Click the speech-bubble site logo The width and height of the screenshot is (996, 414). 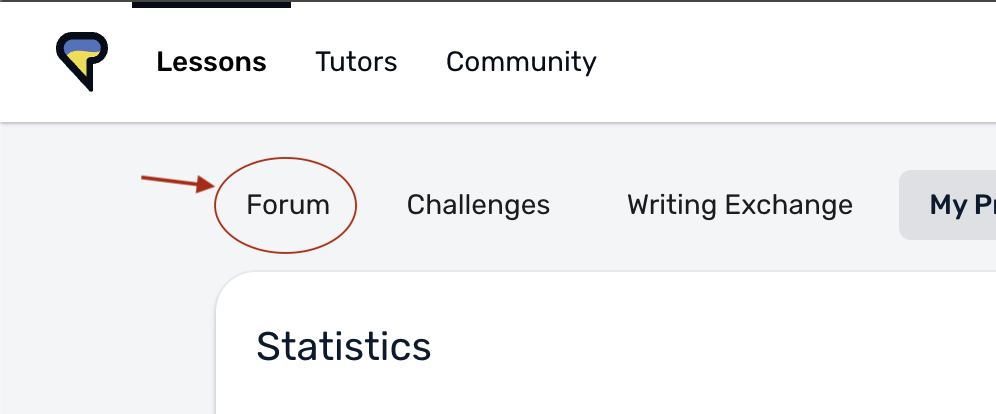(82, 61)
